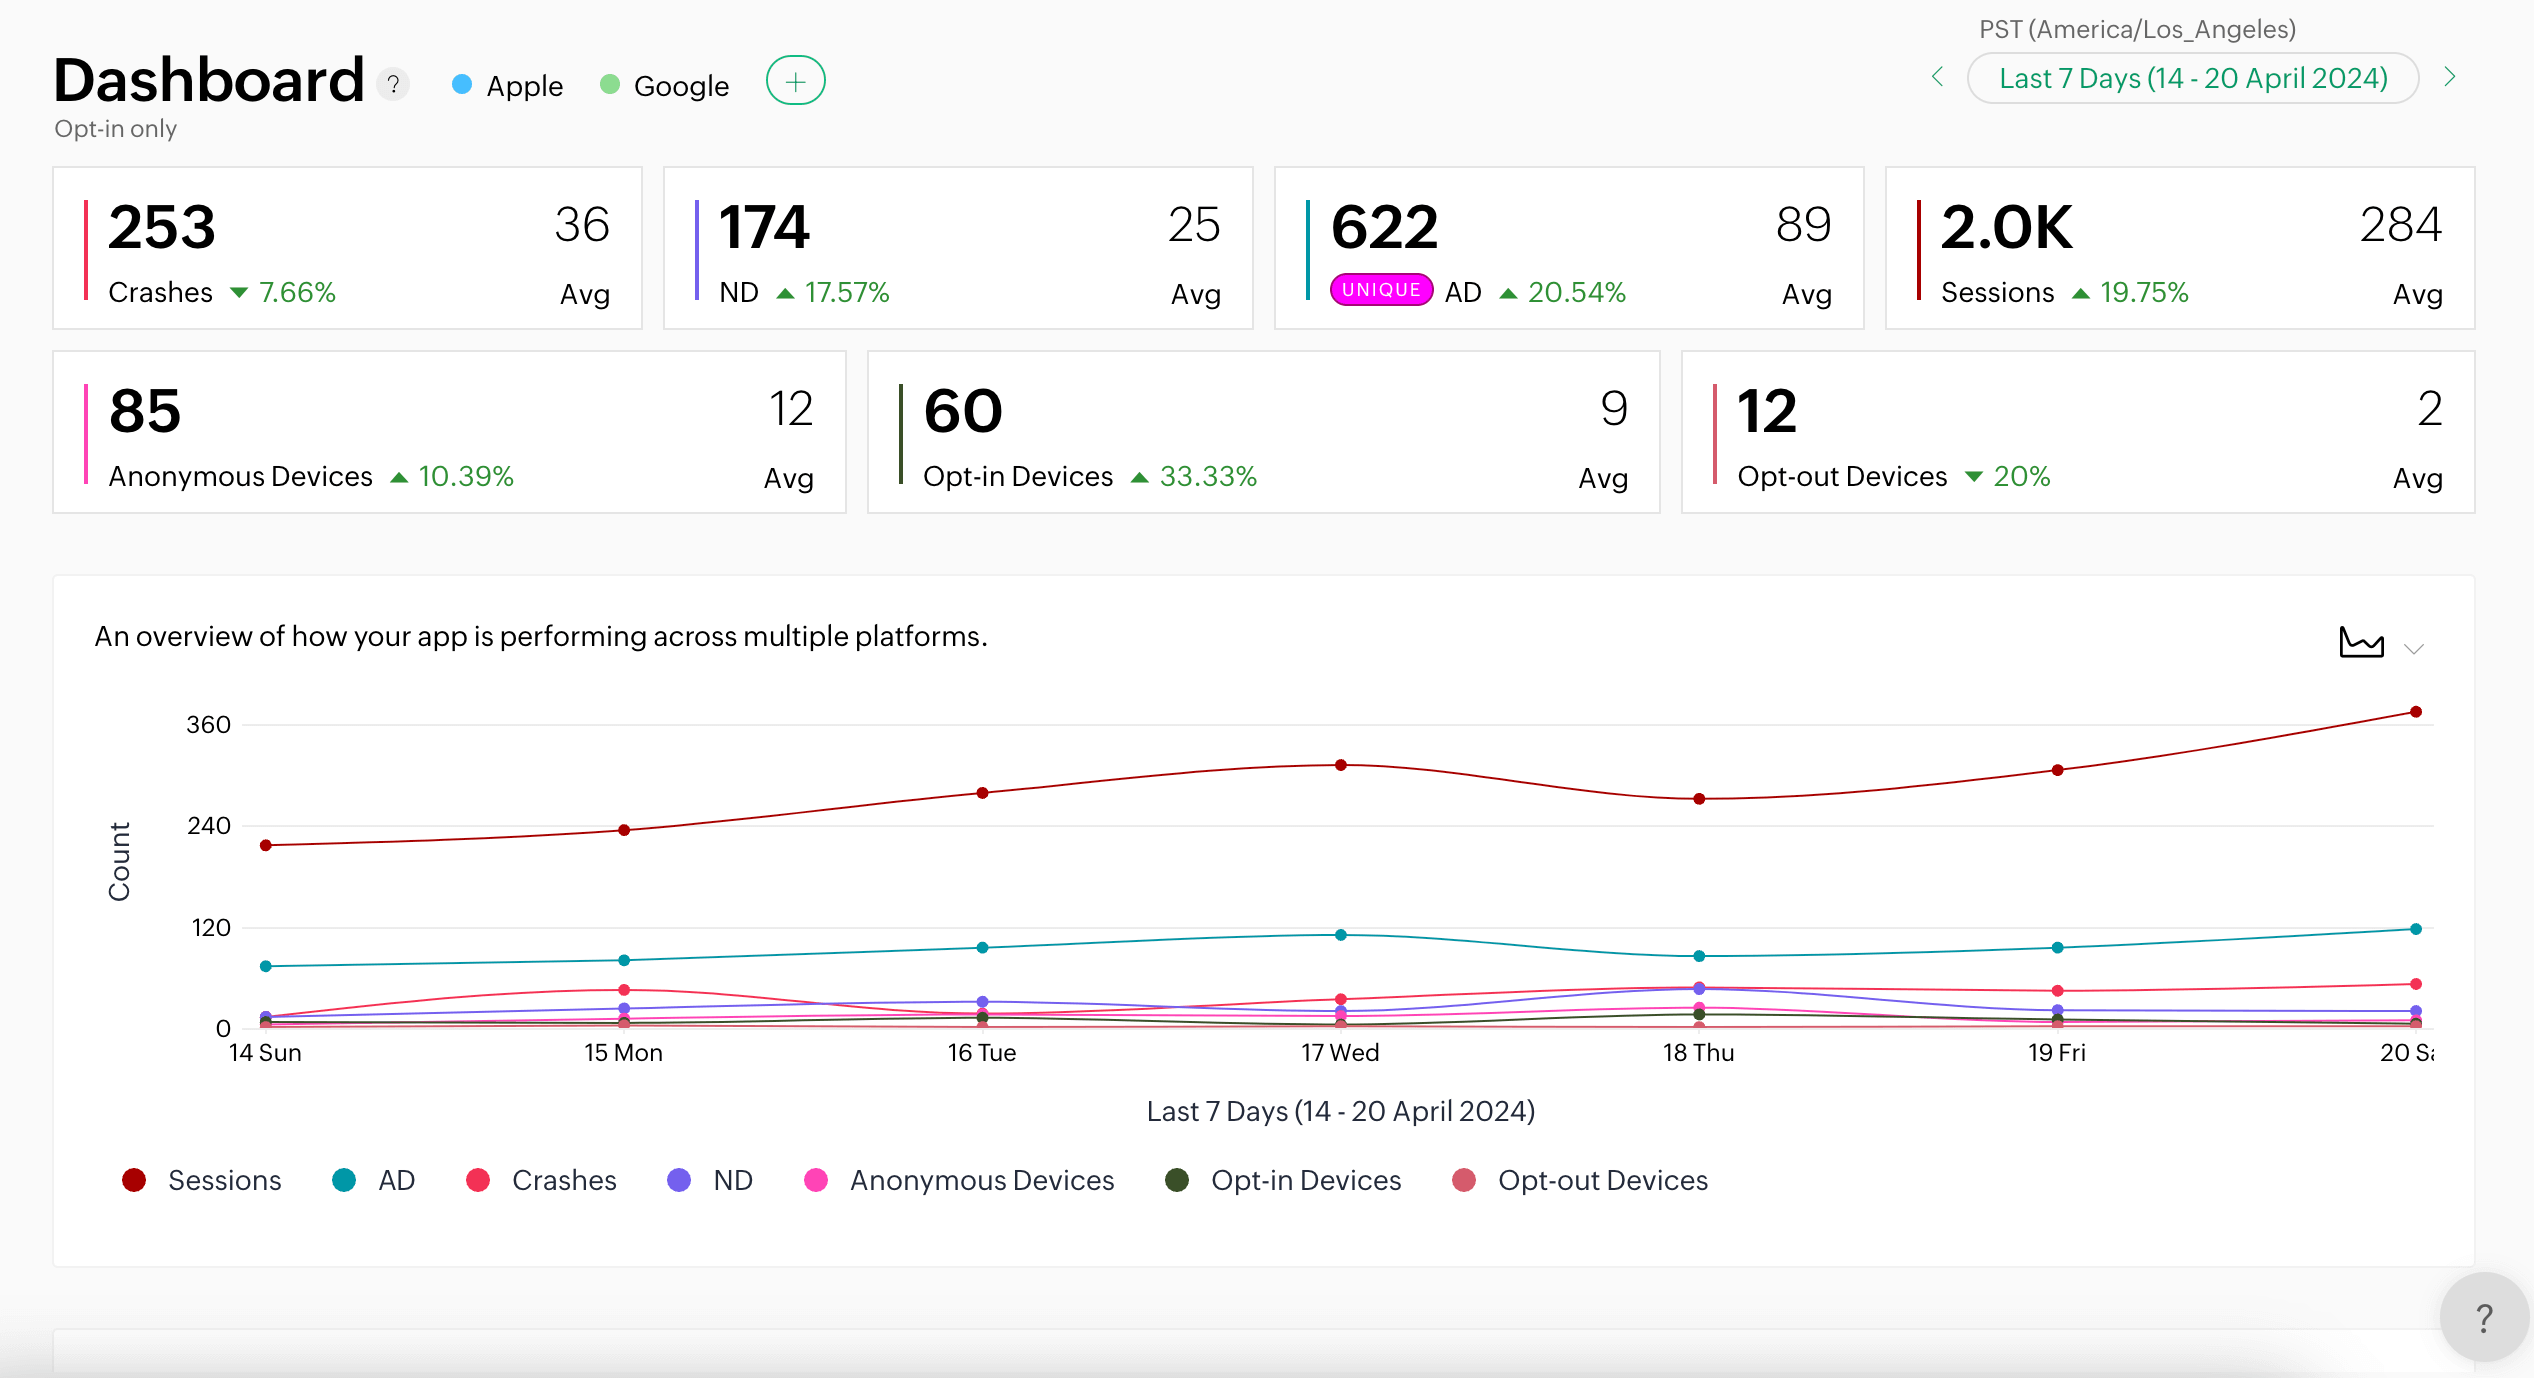This screenshot has width=2534, height=1378.
Task: Toggle the ND legend item
Action: 710,1180
